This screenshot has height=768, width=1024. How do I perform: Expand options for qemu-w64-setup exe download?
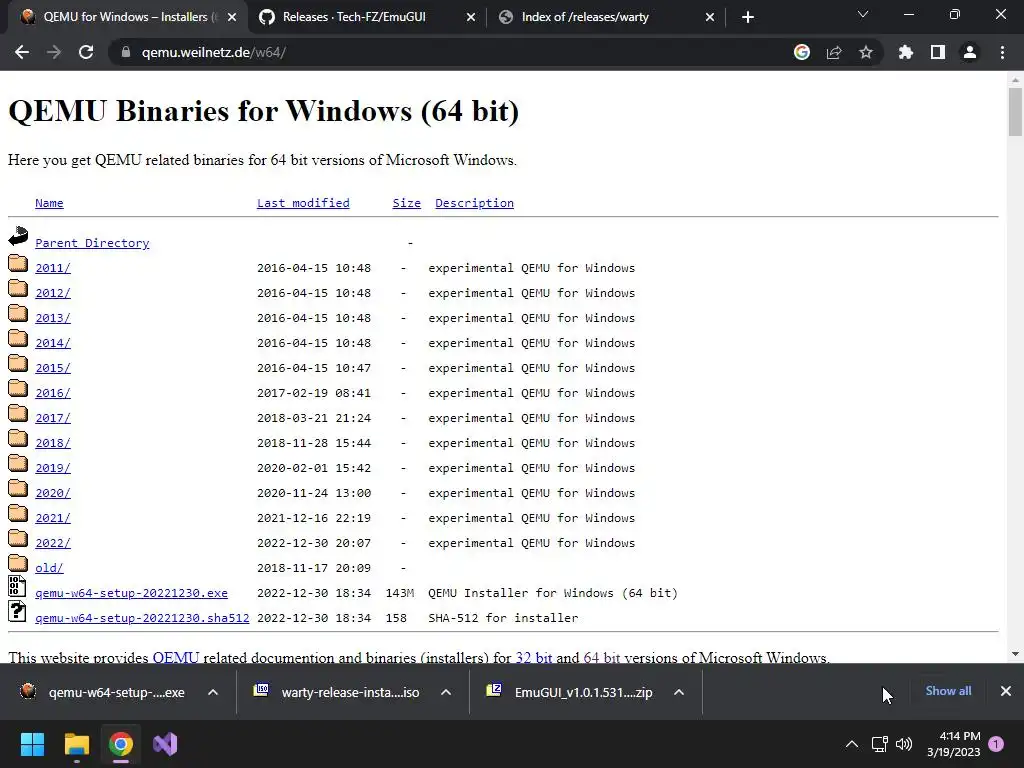click(x=213, y=692)
